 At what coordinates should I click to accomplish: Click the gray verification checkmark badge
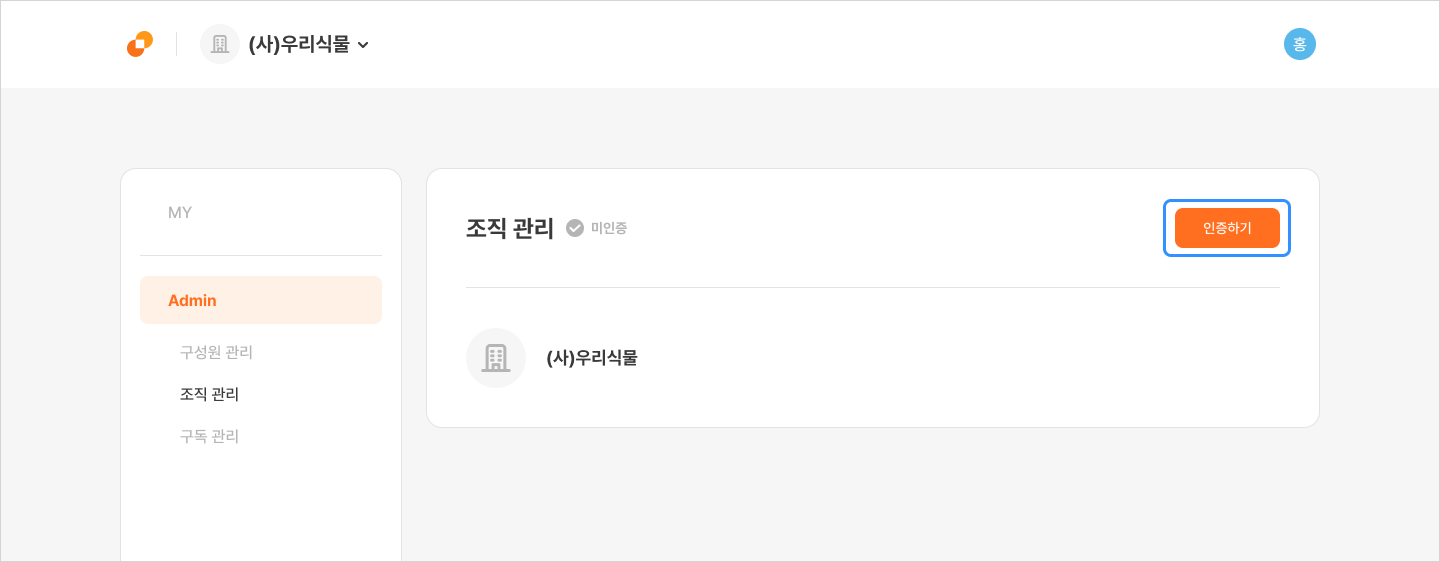(x=575, y=228)
